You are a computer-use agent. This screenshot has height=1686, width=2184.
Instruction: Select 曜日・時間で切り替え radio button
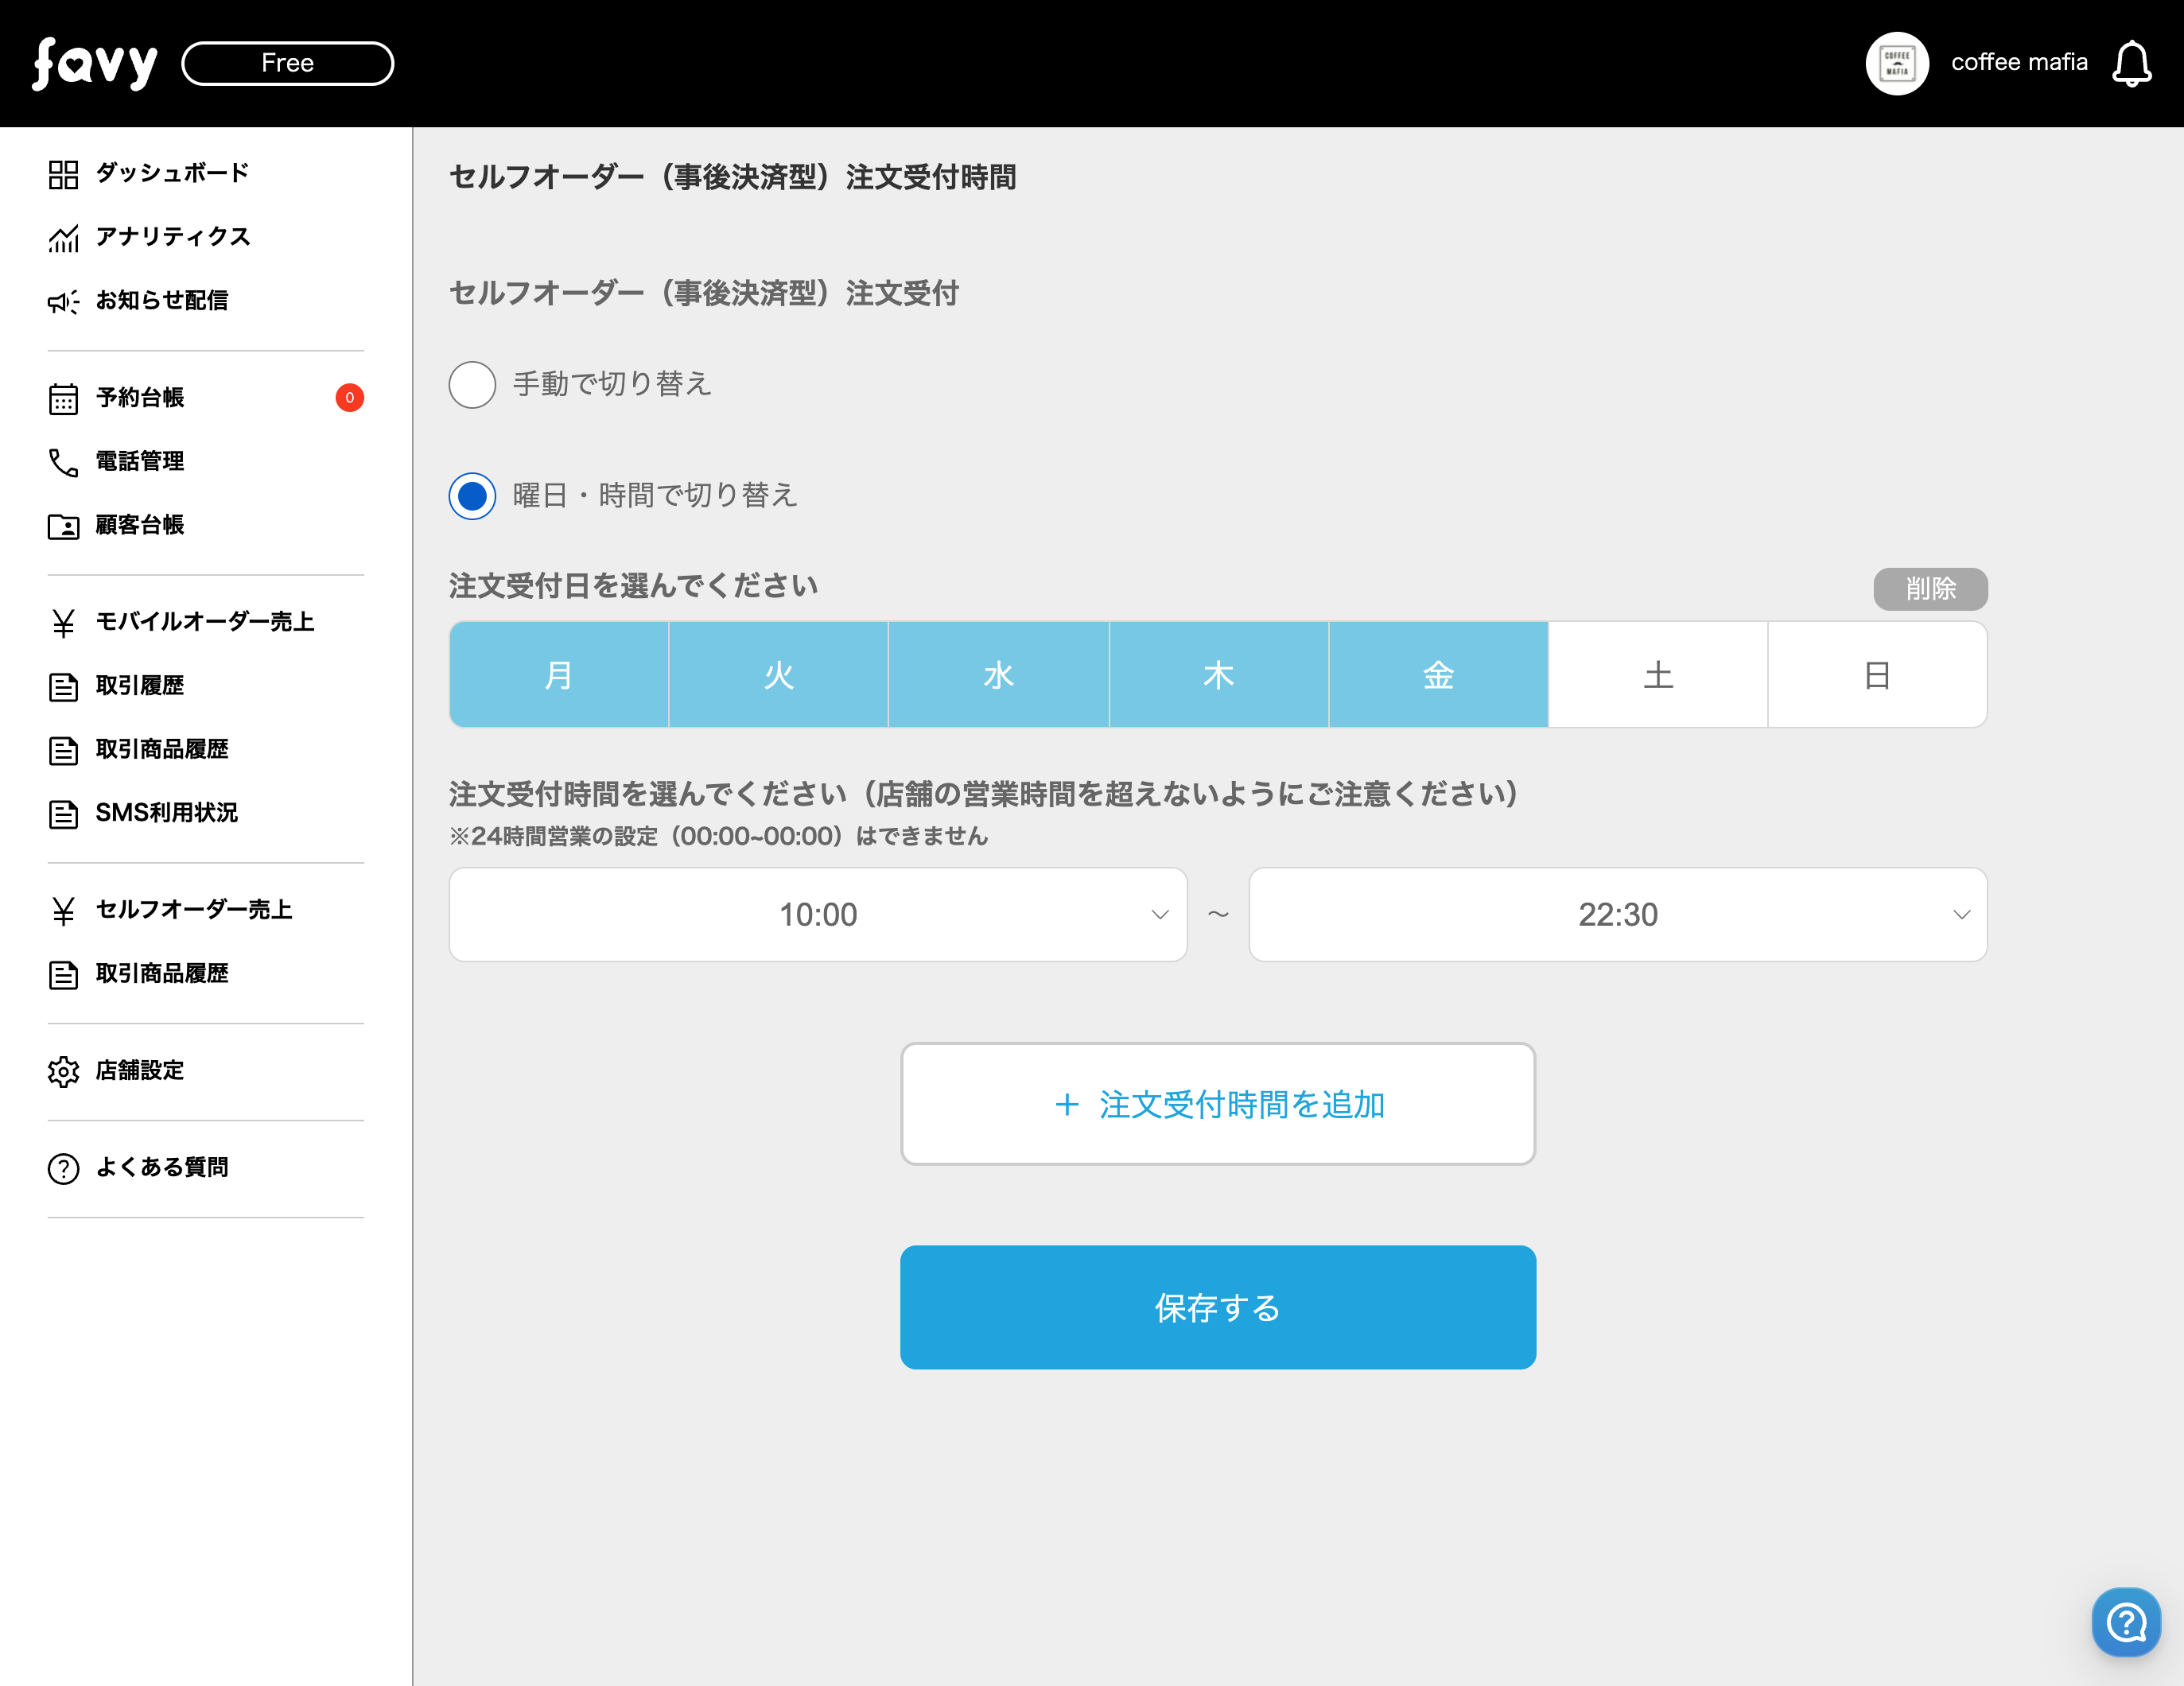click(472, 496)
